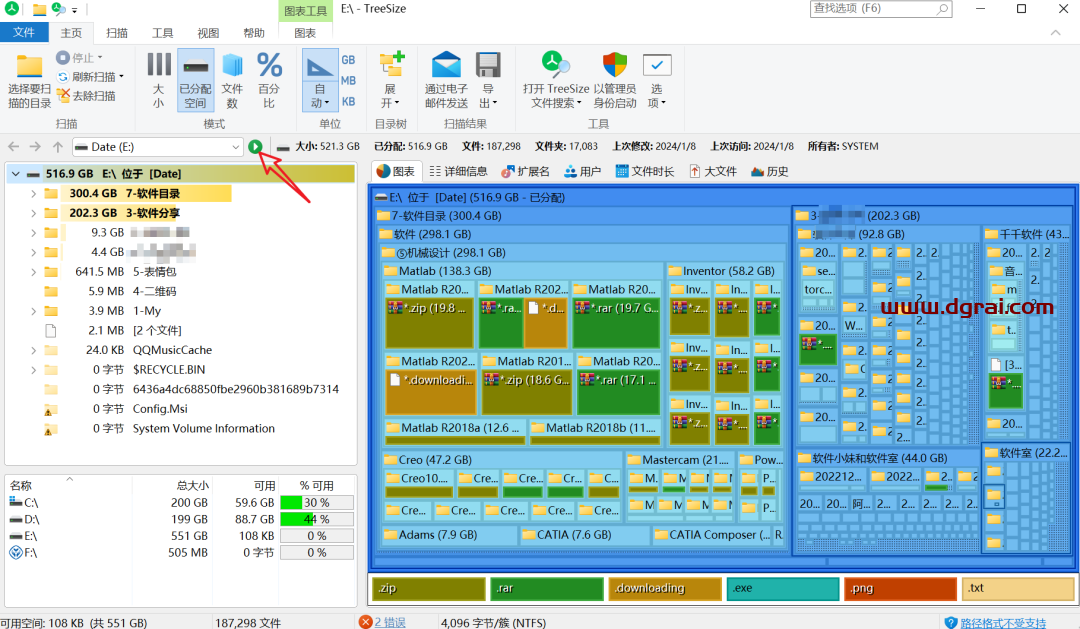Restart as administrator
The width and height of the screenshot is (1080, 629).
point(615,80)
